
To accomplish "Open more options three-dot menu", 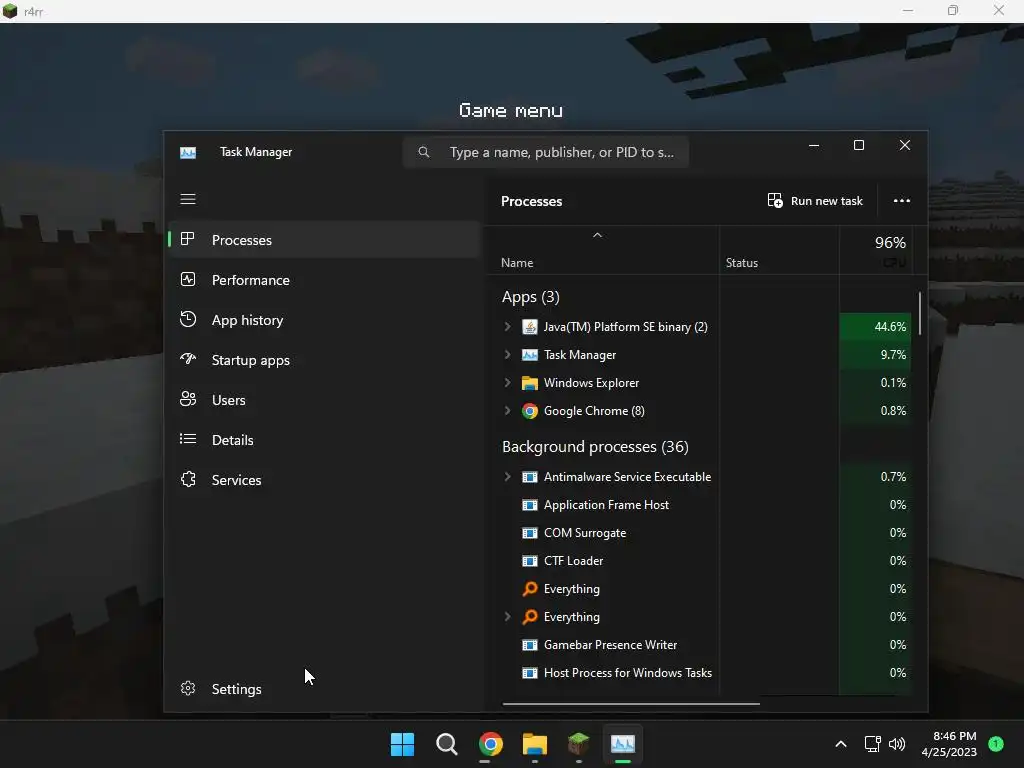I will (x=901, y=200).
